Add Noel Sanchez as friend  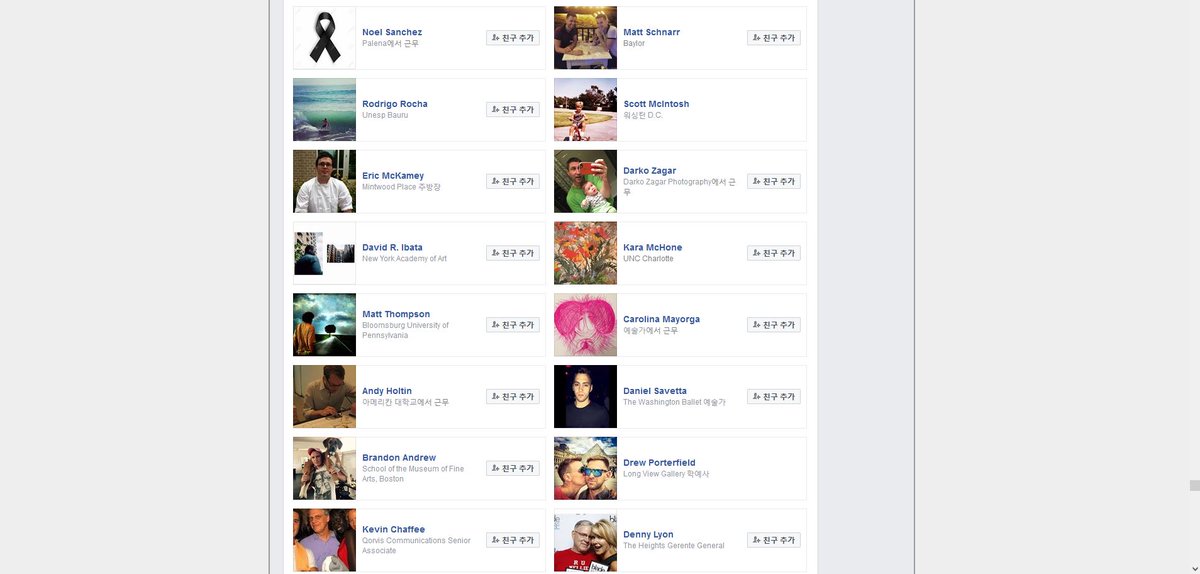coord(513,38)
